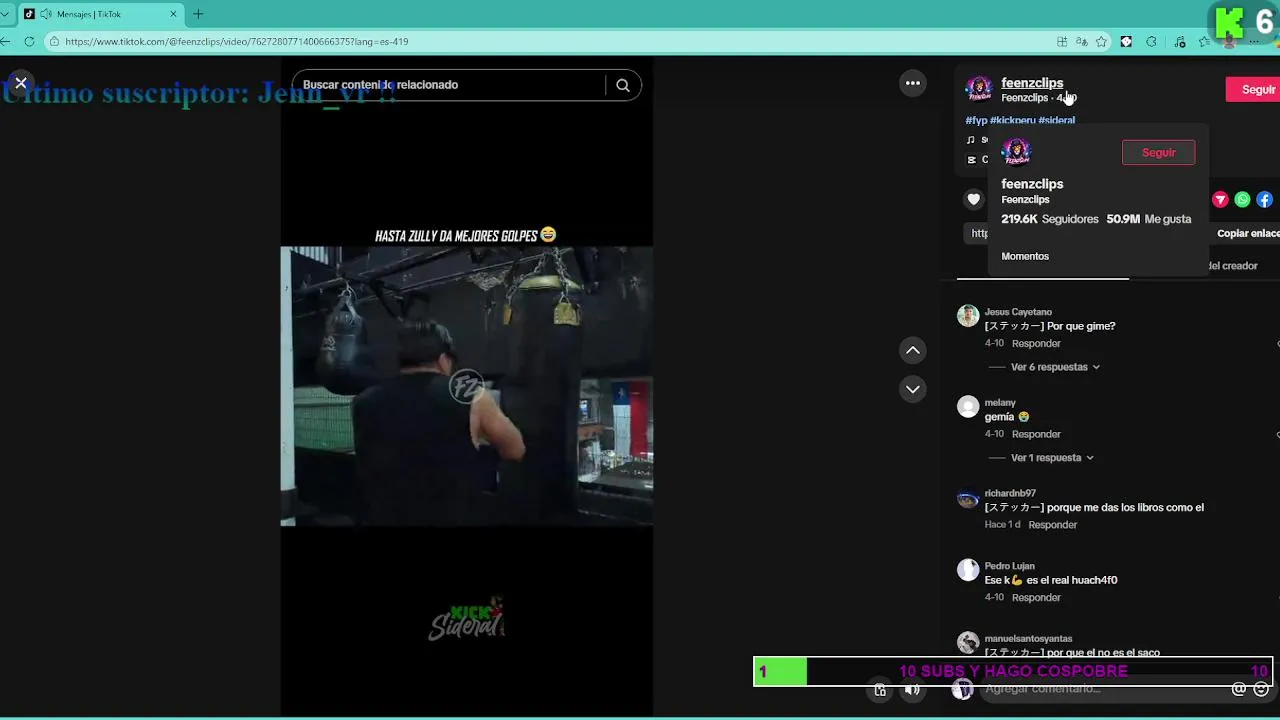Share the video via WhatsApp icon
1280x720 pixels.
coord(1242,200)
